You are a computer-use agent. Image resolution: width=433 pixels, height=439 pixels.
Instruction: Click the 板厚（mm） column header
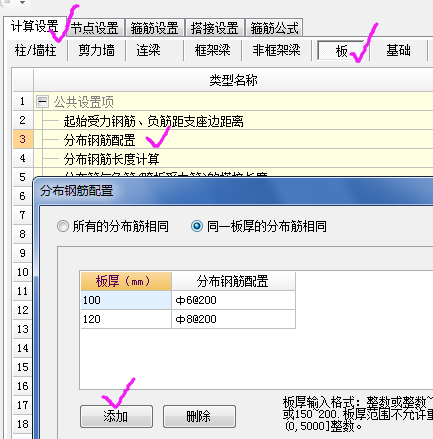(x=126, y=281)
